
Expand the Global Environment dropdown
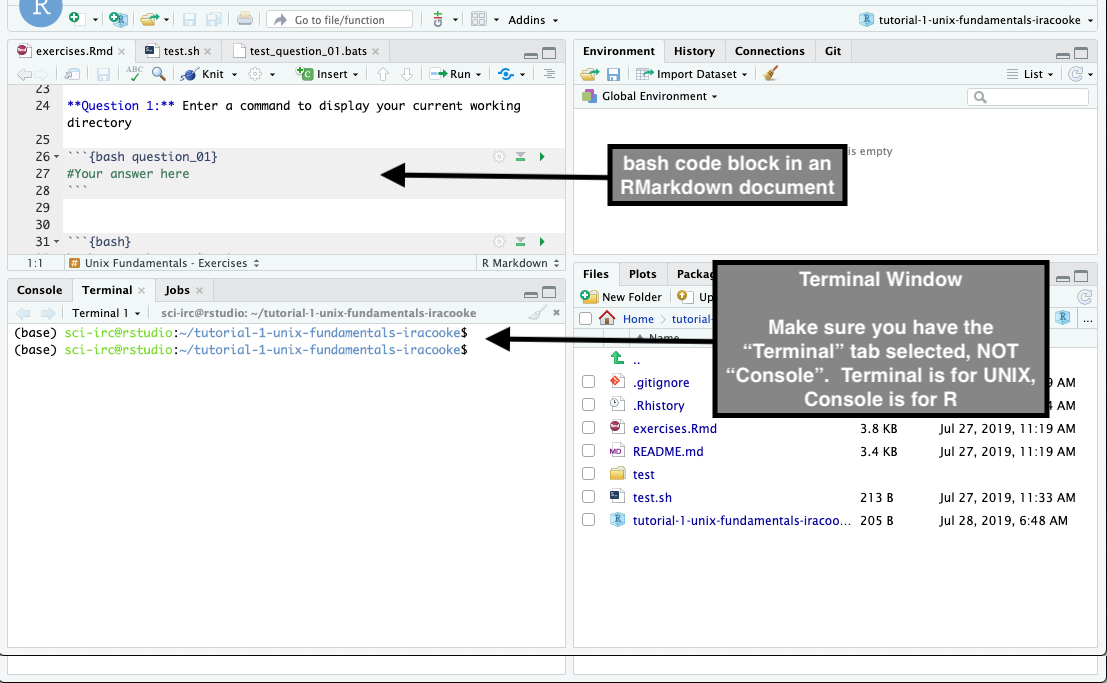pyautogui.click(x=659, y=96)
